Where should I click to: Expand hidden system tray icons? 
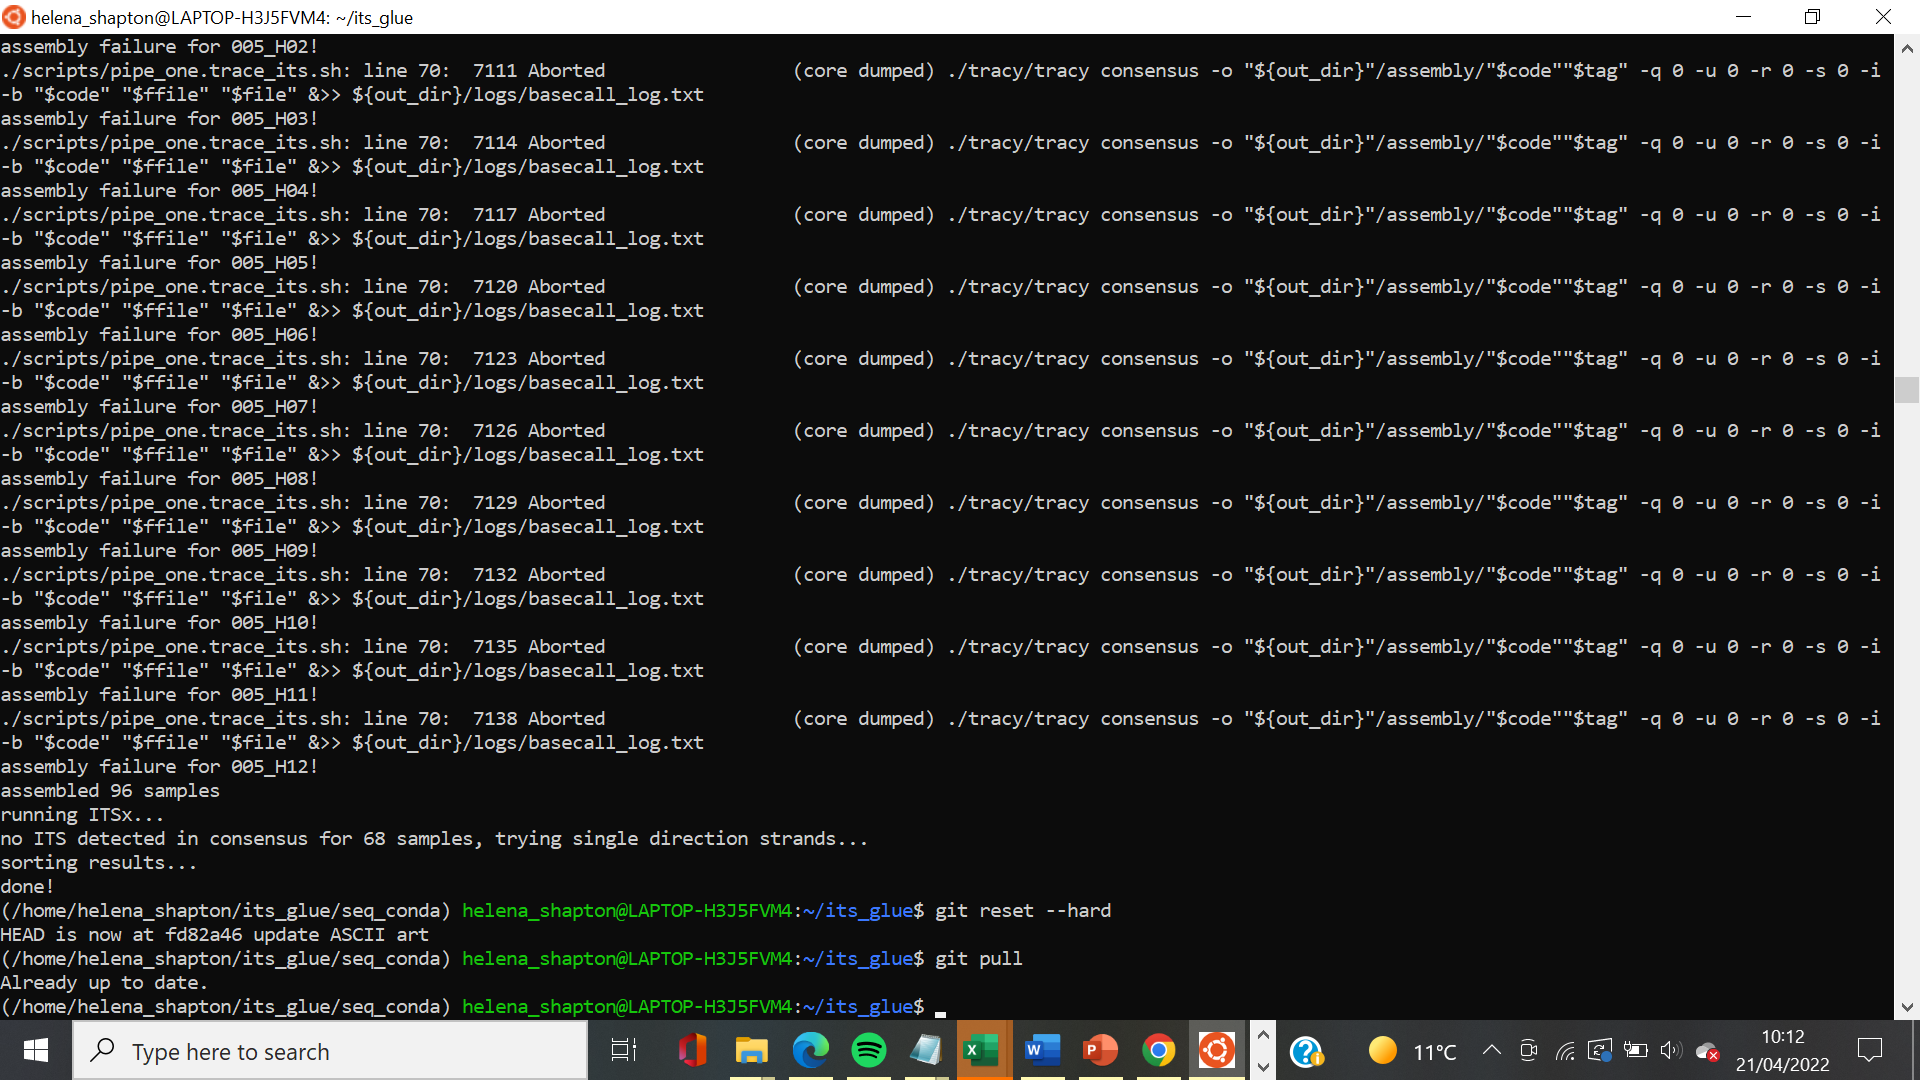pyautogui.click(x=1491, y=1050)
